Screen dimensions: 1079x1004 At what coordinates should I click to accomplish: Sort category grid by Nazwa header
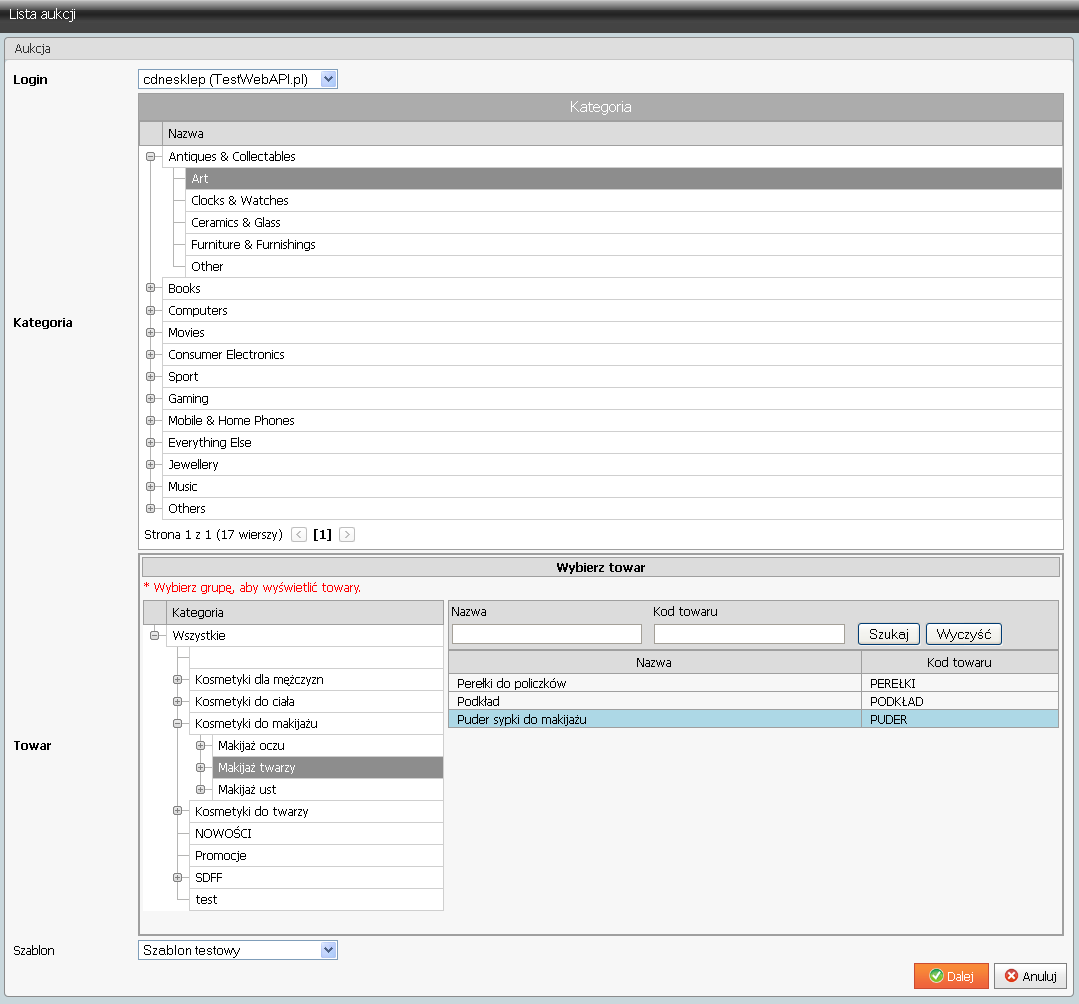click(x=612, y=133)
